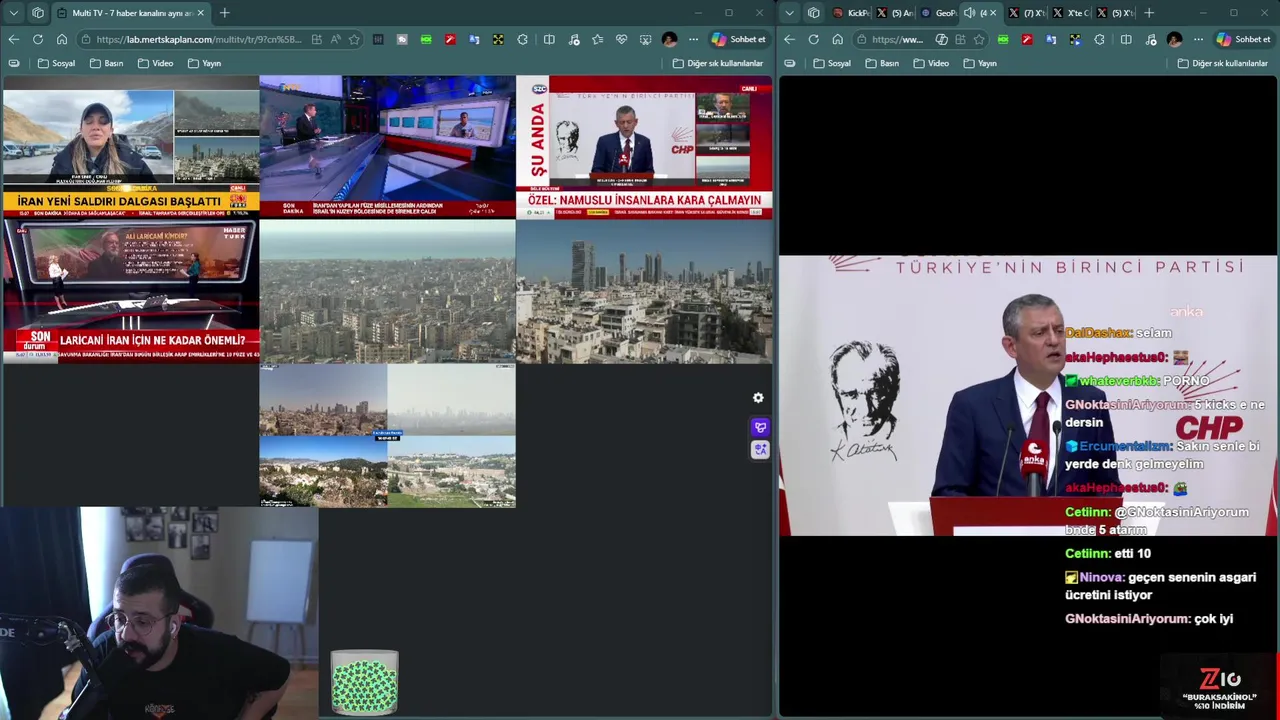1280x720 pixels.
Task: Click the CHP speech video in right window
Action: tap(1028, 396)
